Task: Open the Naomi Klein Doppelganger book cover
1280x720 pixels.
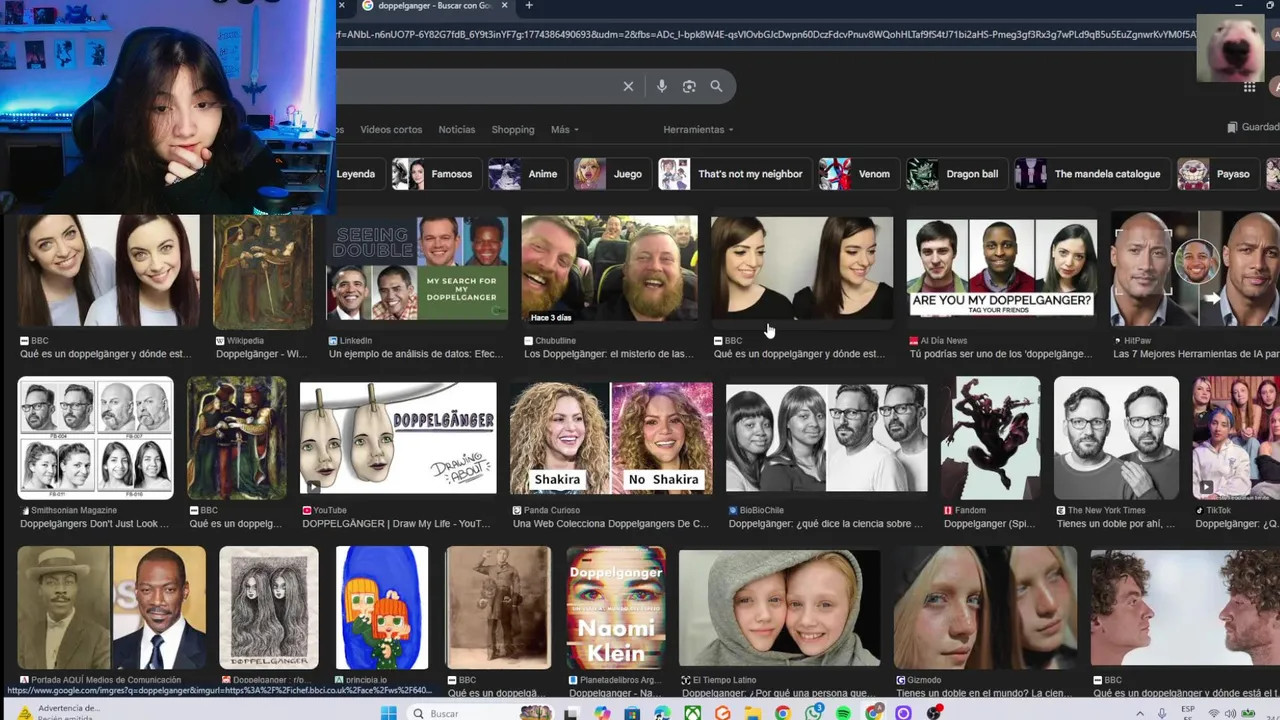Action: (616, 607)
